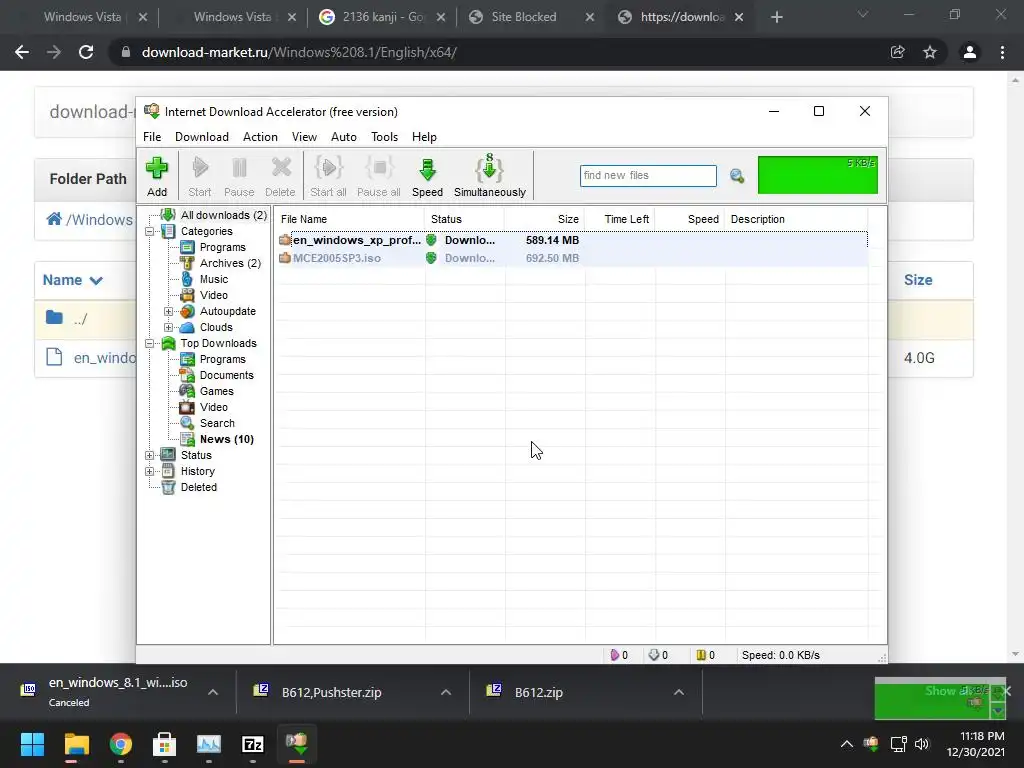The image size is (1024, 768).
Task: Open Programs under Top Downloads
Action: tap(223, 359)
